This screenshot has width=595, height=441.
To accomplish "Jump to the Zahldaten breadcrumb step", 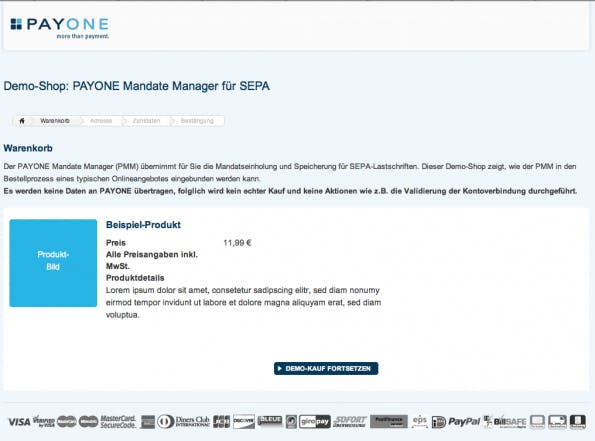I will [146, 121].
